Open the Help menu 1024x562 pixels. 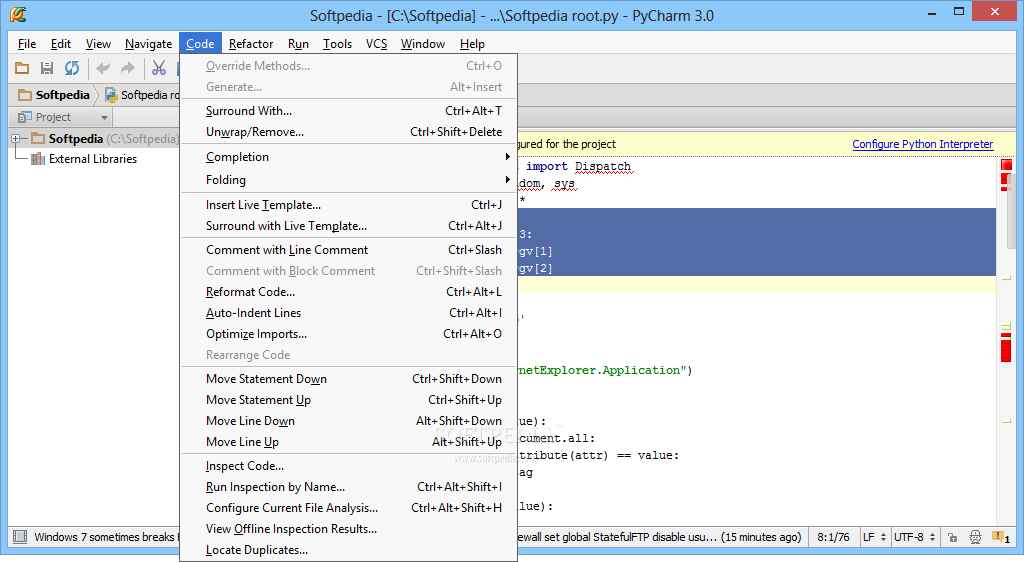472,44
